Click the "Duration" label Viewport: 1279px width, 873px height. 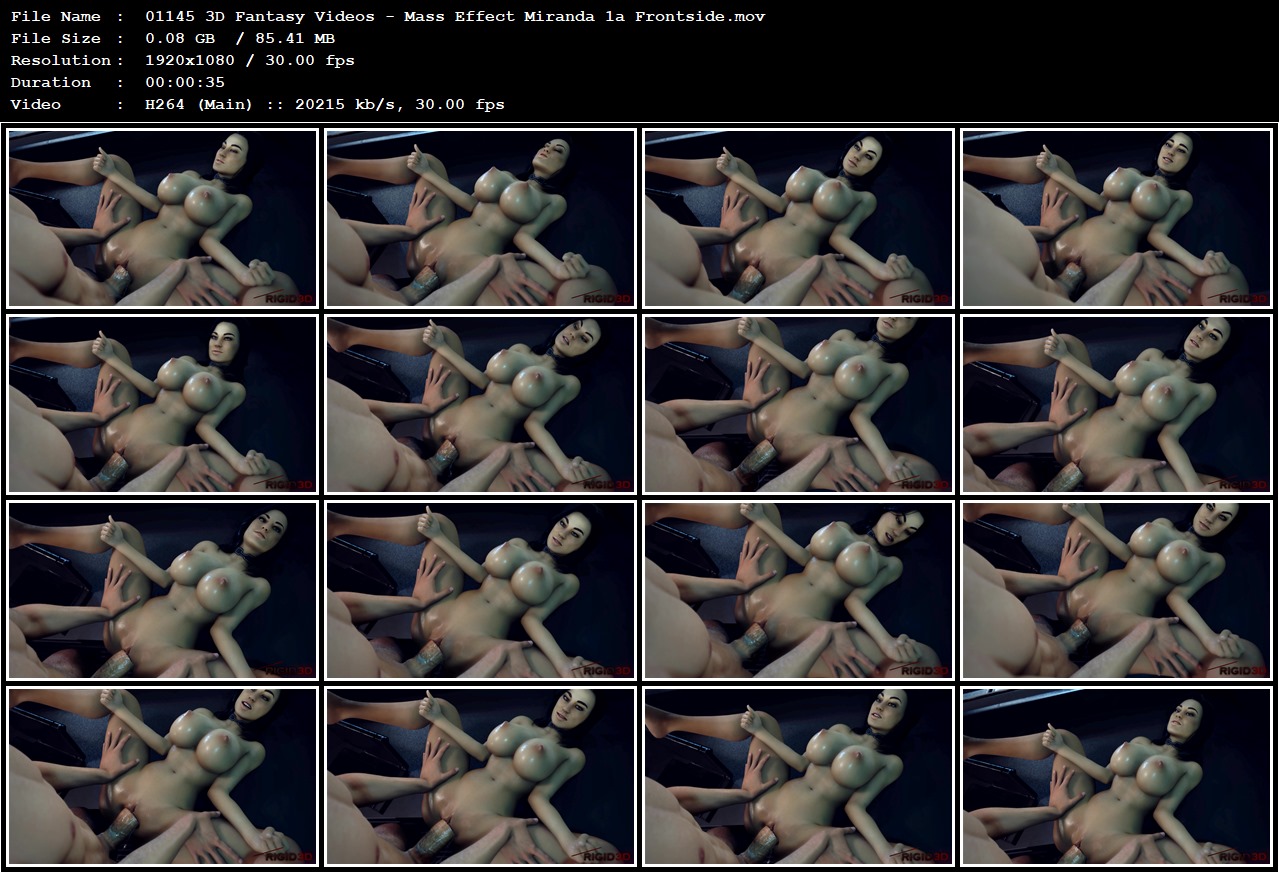(50, 82)
